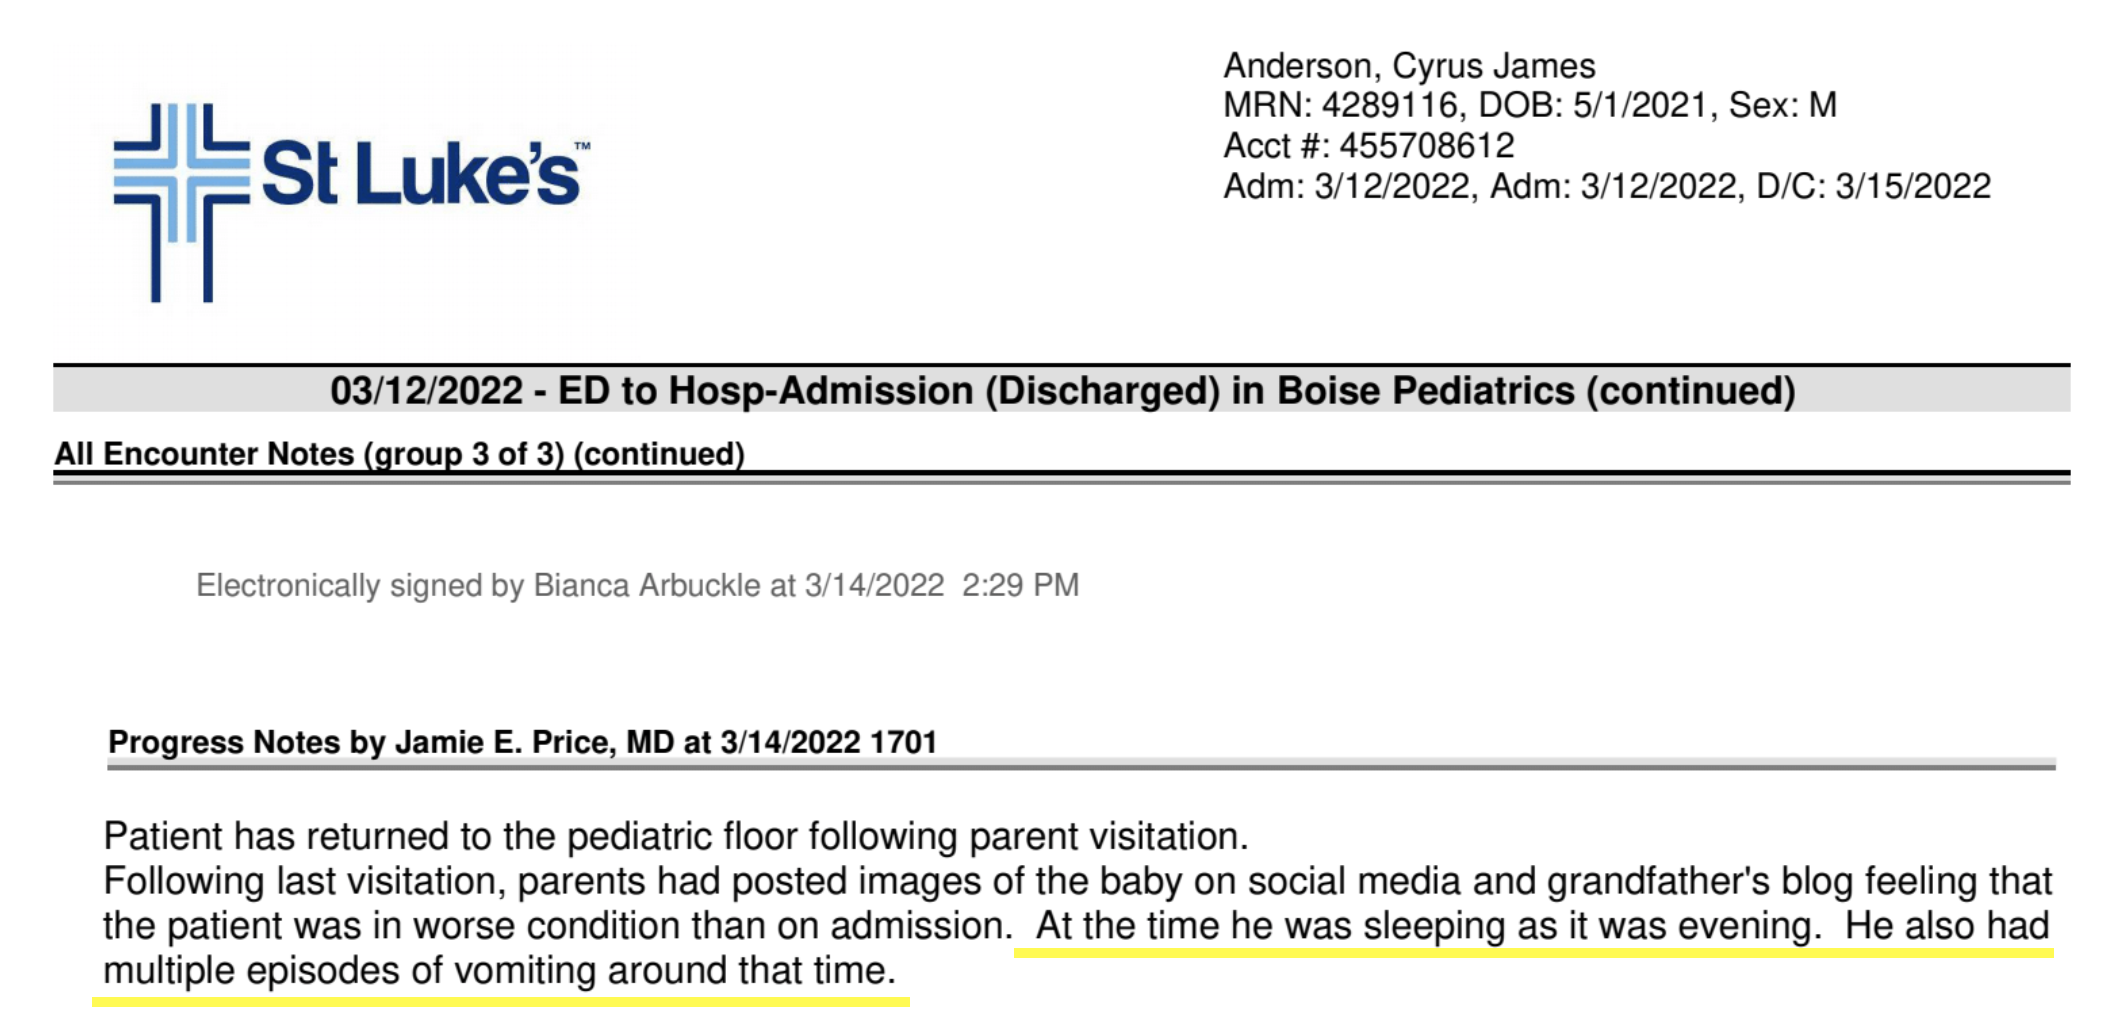Click All Encounter Notes group heading
The height and width of the screenshot is (1016, 2120).
[x=399, y=454]
